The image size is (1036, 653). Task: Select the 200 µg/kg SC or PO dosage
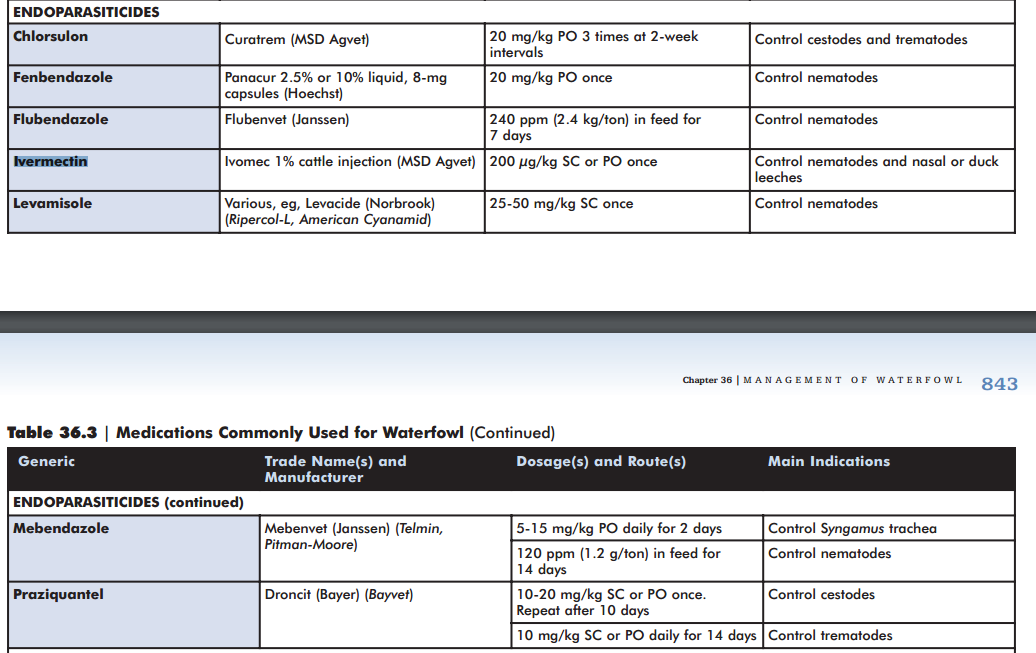point(573,162)
